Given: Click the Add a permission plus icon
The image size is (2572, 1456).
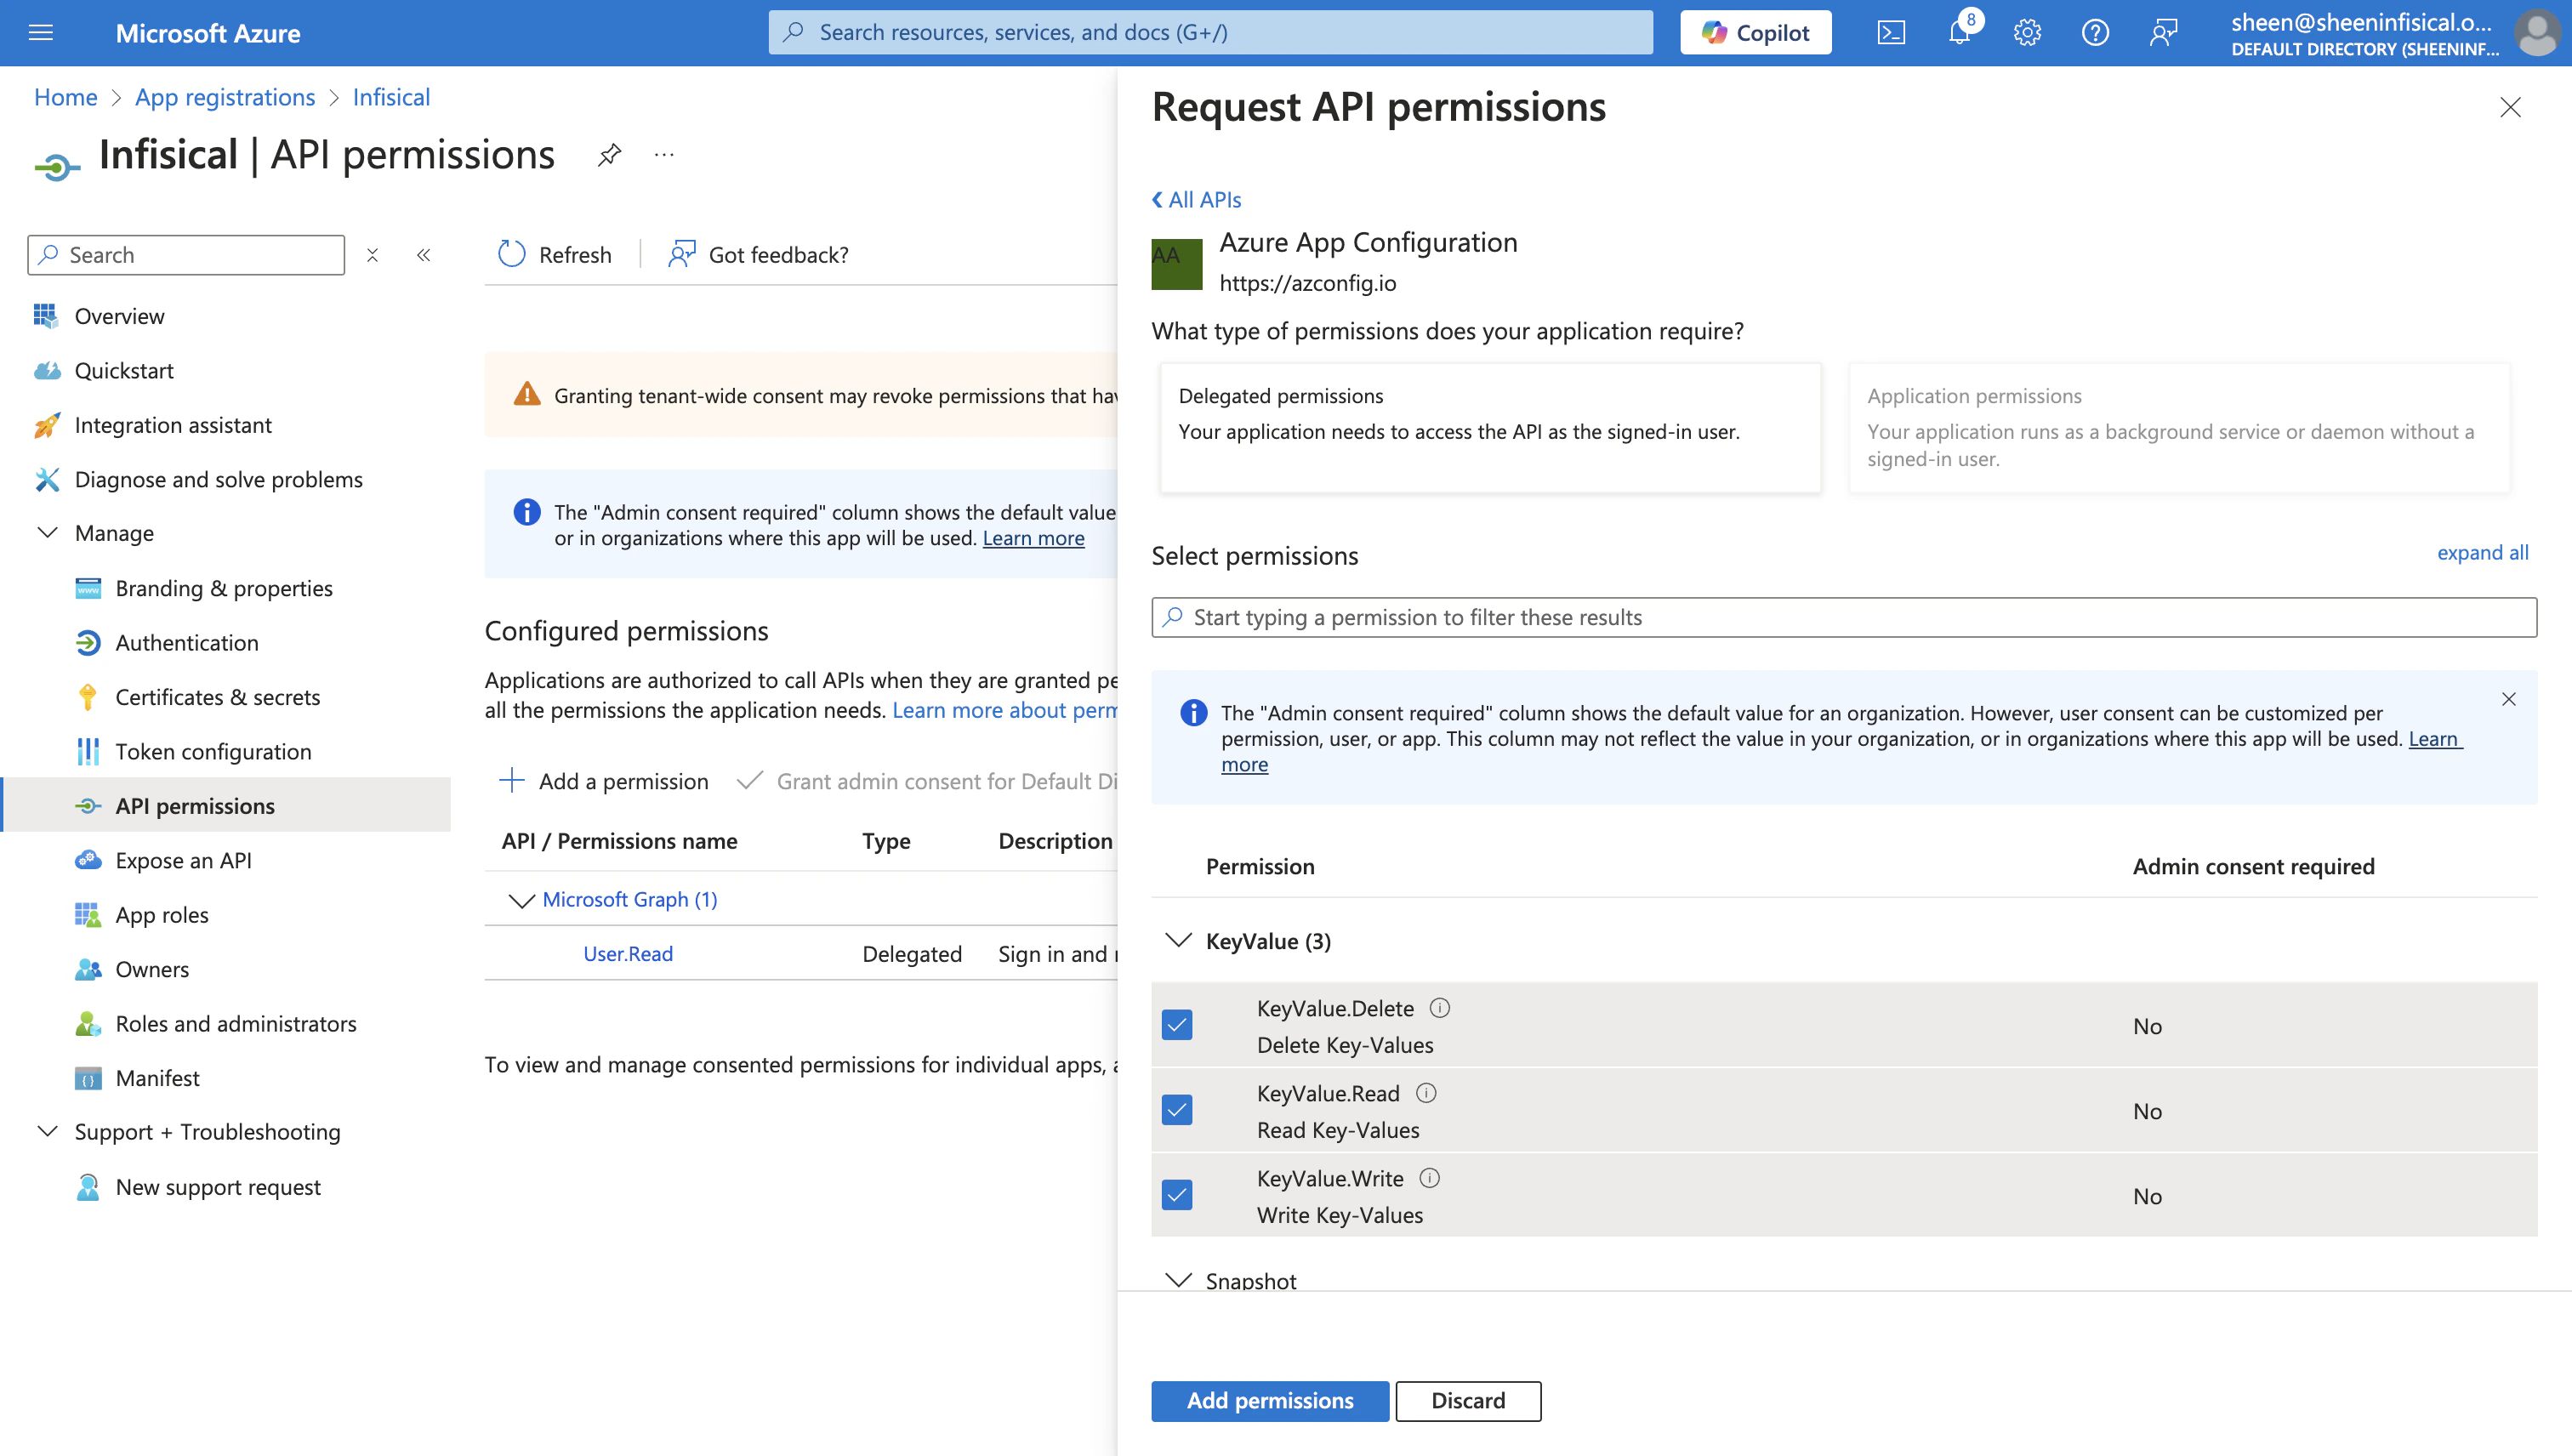Looking at the screenshot, I should [512, 780].
